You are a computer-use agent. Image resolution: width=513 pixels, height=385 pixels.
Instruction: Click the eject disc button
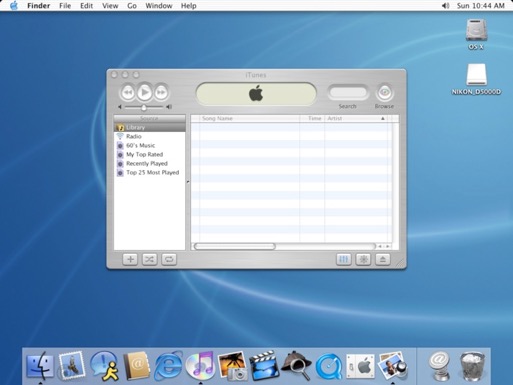[383, 259]
